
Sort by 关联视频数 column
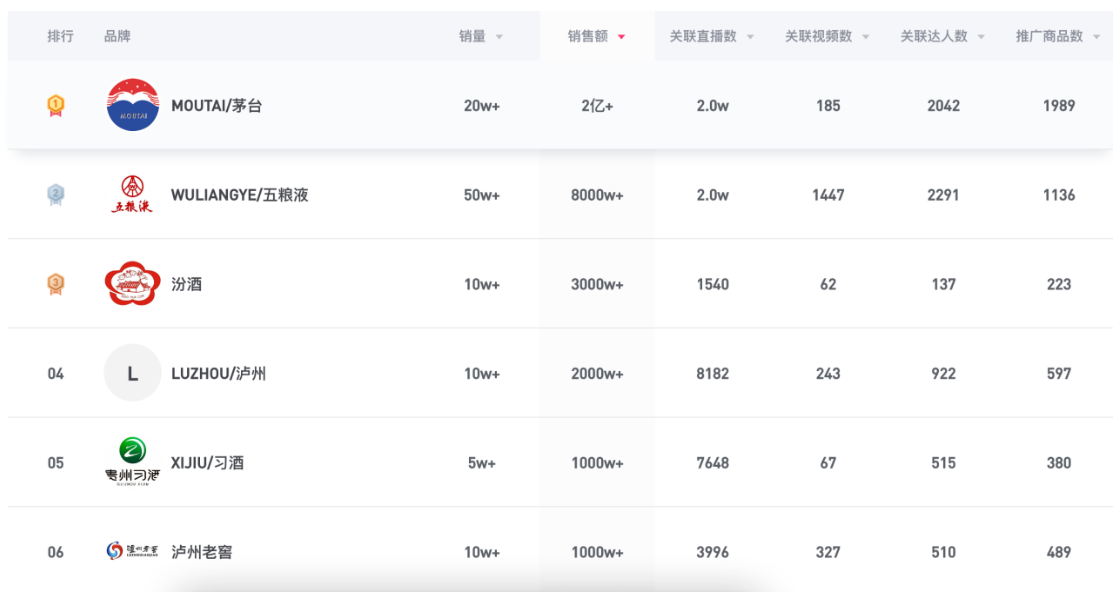click(827, 37)
